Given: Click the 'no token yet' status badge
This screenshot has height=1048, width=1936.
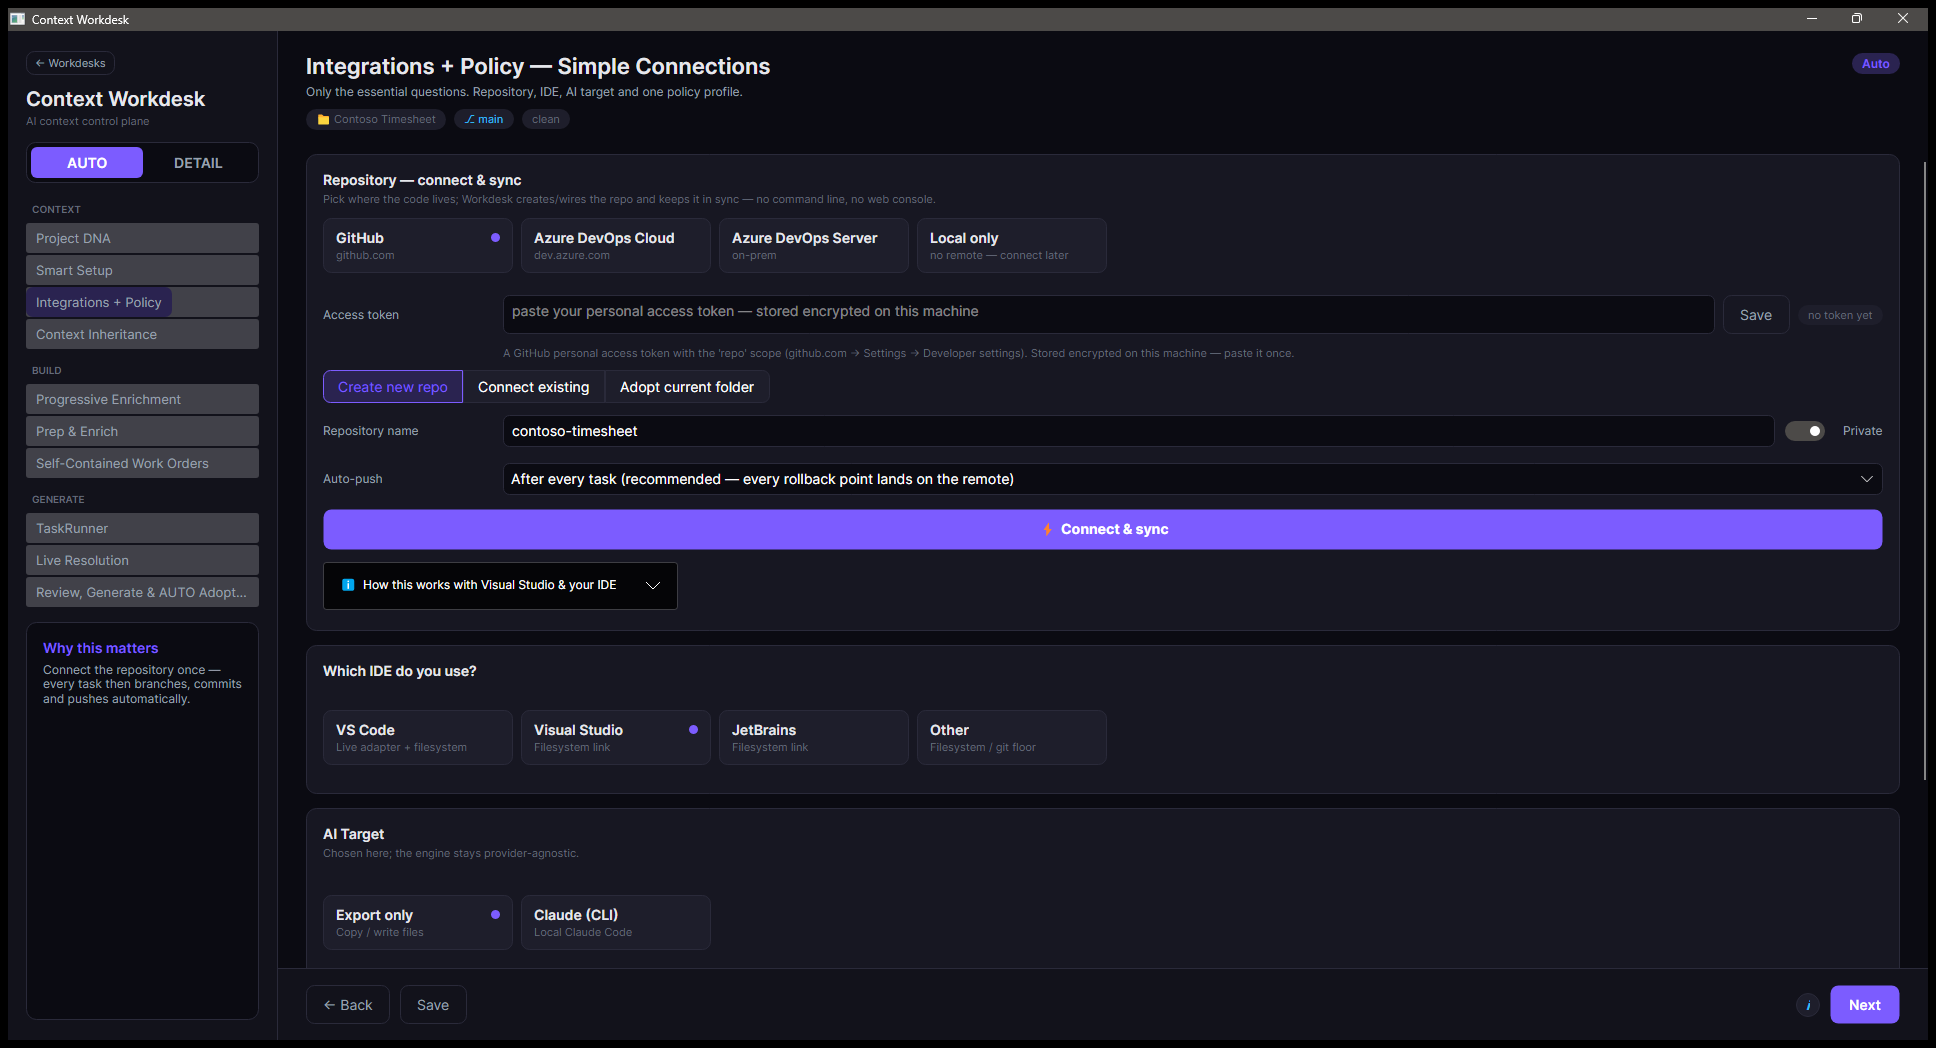Looking at the screenshot, I should pos(1840,315).
